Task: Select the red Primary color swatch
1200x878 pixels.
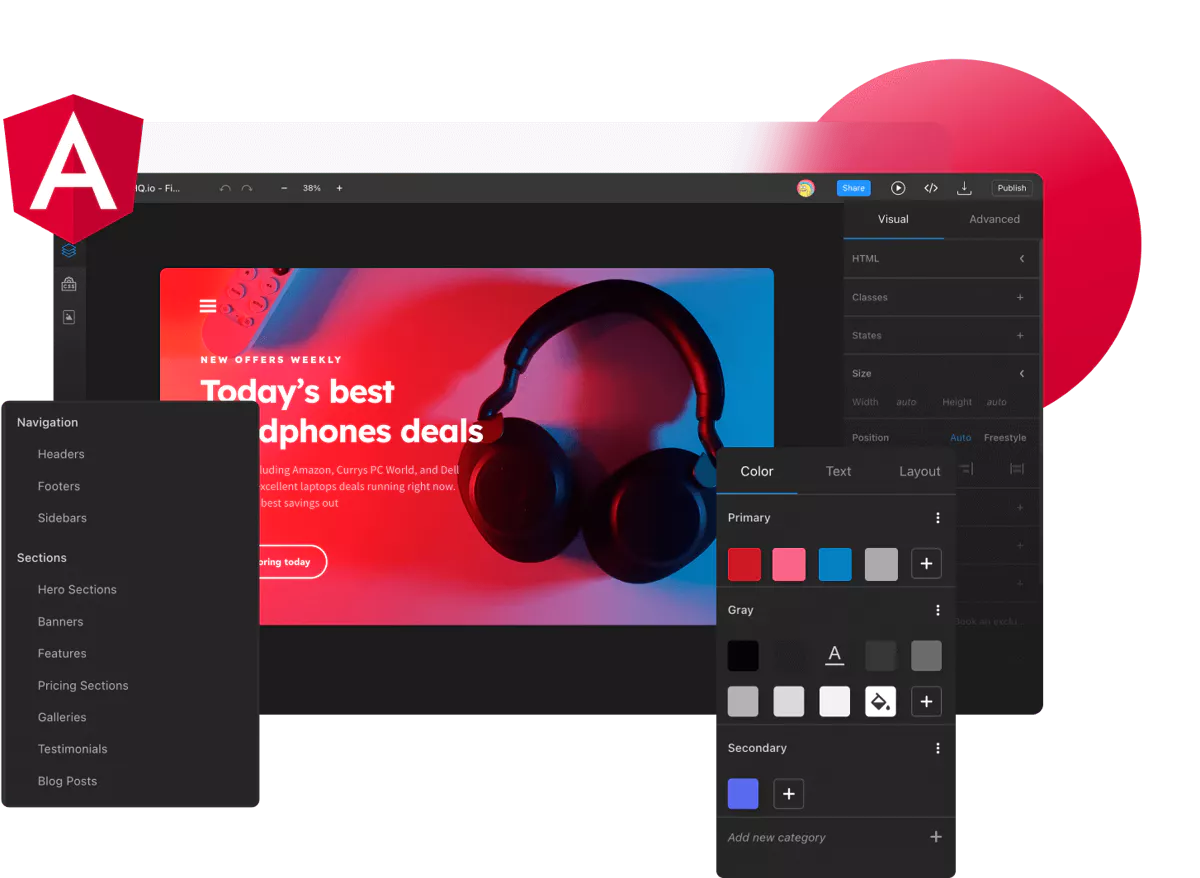Action: click(x=743, y=564)
